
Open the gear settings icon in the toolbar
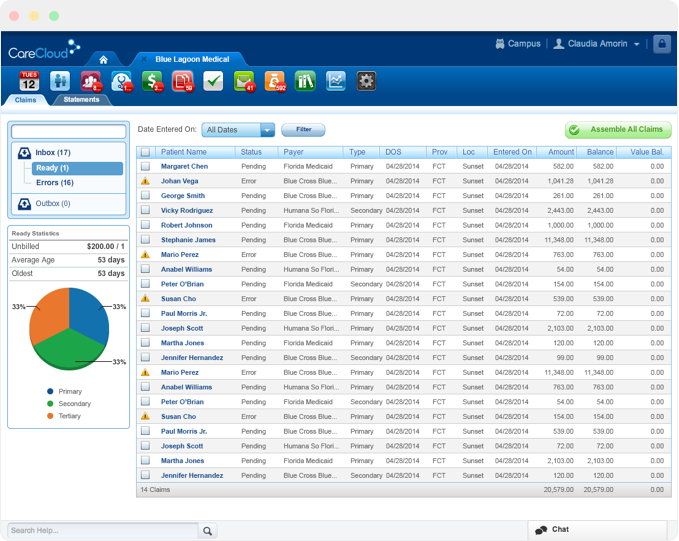coord(367,81)
